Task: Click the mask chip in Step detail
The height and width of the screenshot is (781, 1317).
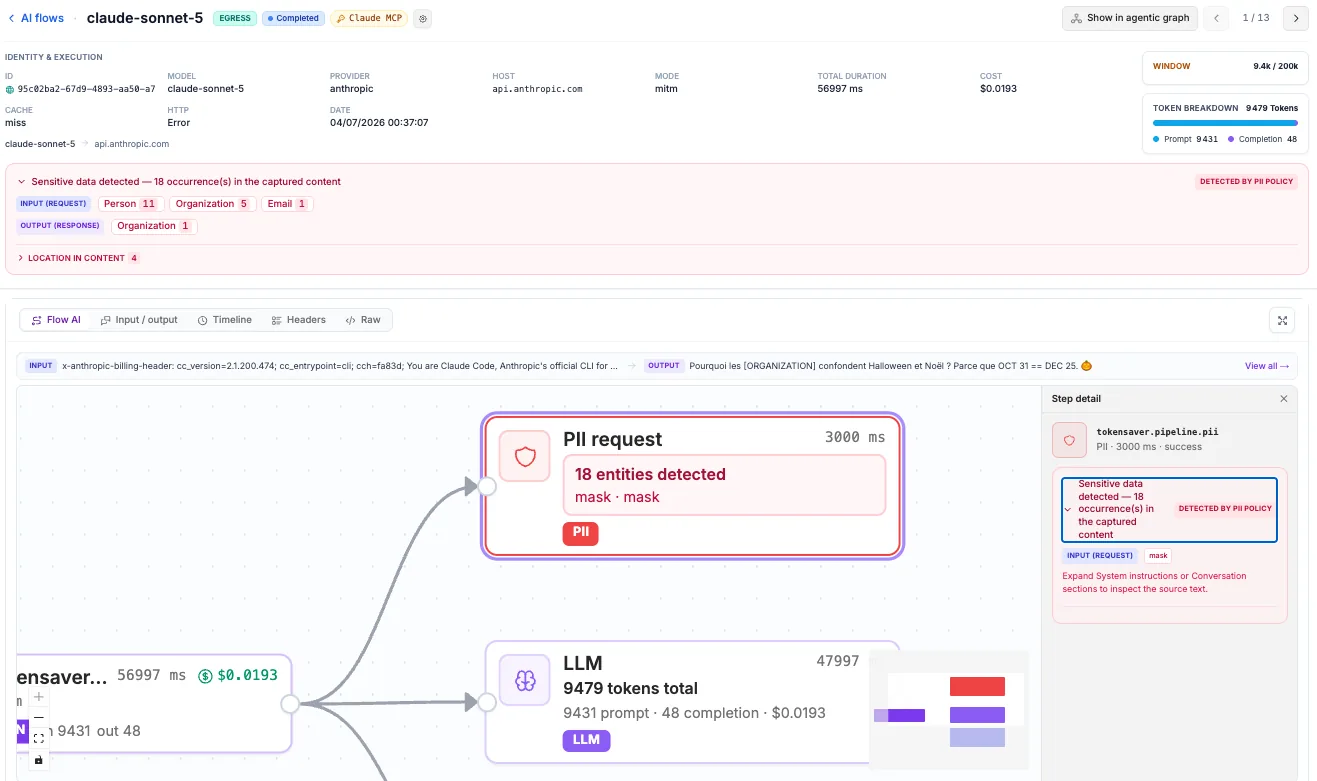Action: 1158,556
